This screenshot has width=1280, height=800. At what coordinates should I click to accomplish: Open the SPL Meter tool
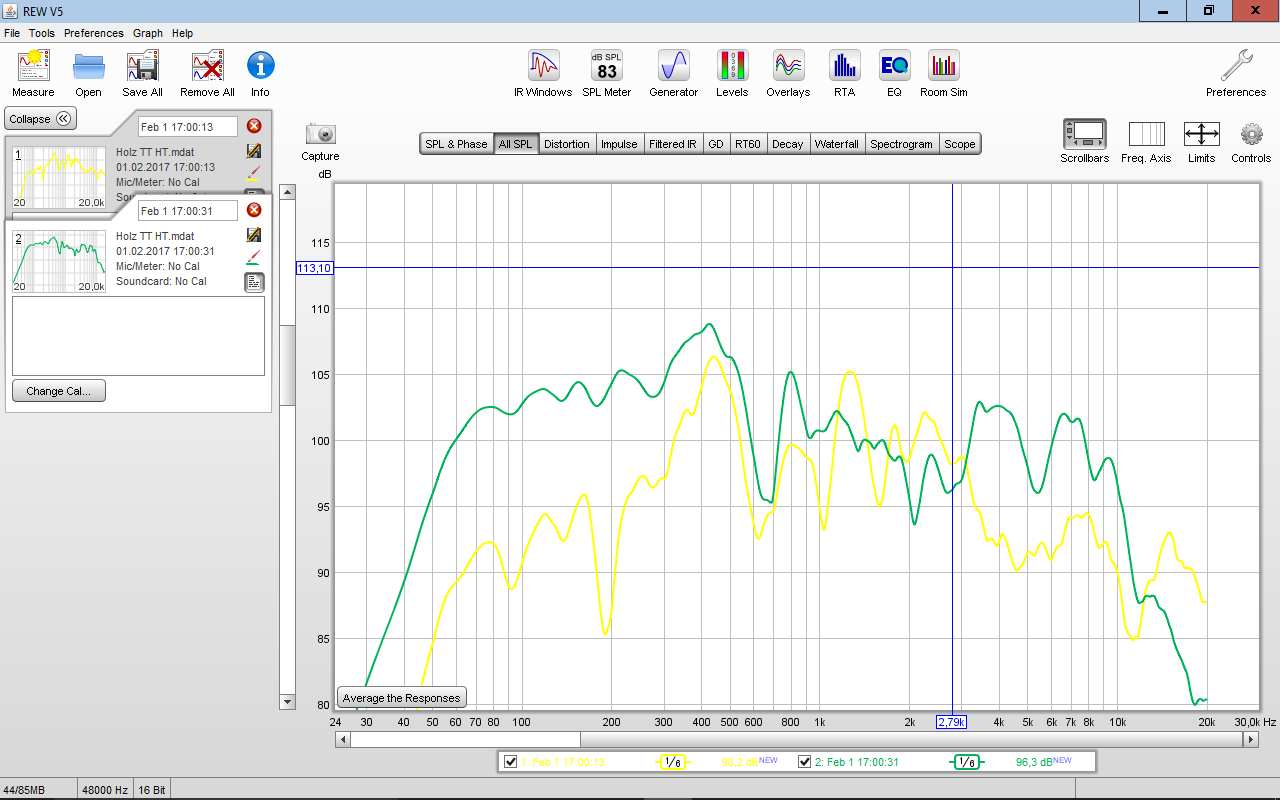(607, 68)
